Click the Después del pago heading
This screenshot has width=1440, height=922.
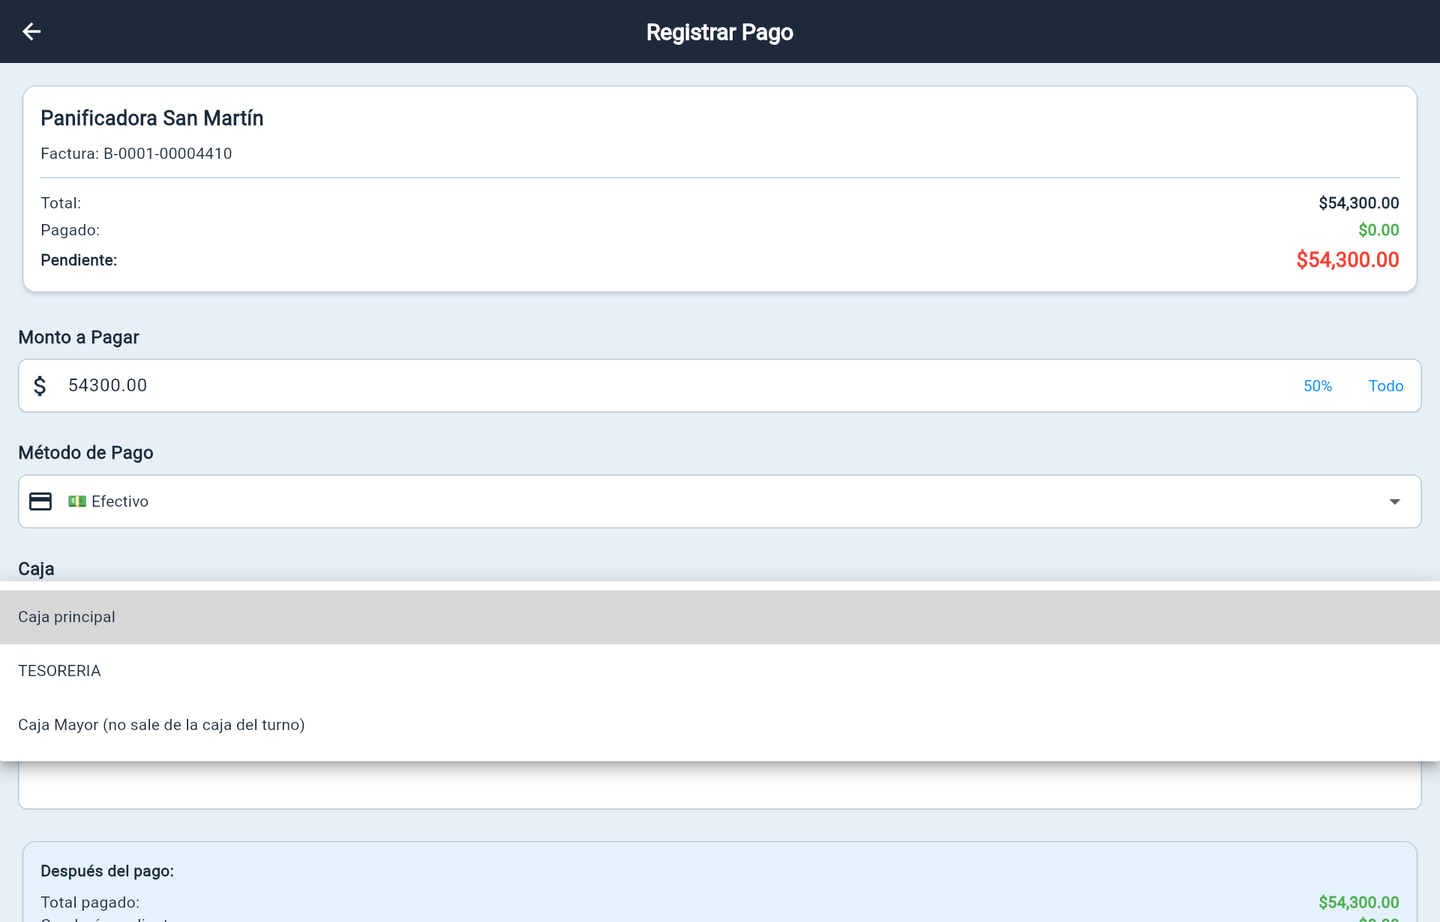pyautogui.click(x=107, y=871)
